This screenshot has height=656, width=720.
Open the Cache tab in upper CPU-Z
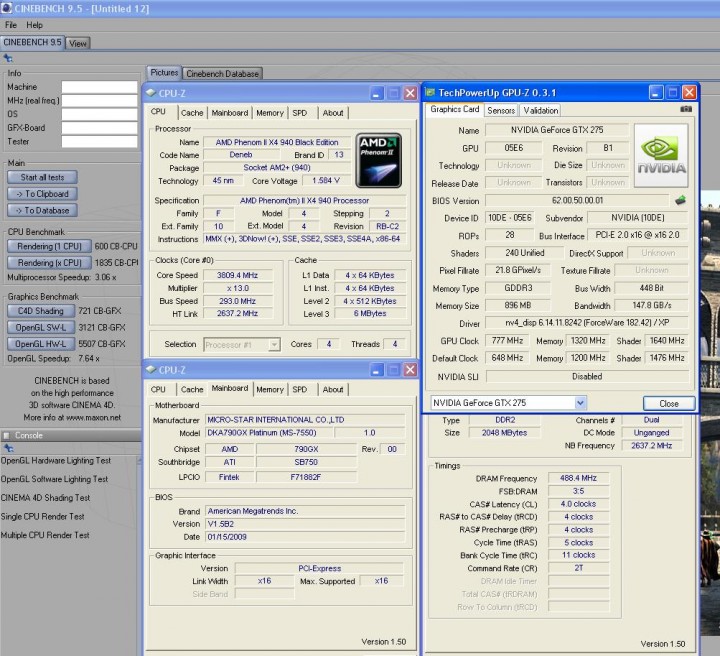point(192,112)
